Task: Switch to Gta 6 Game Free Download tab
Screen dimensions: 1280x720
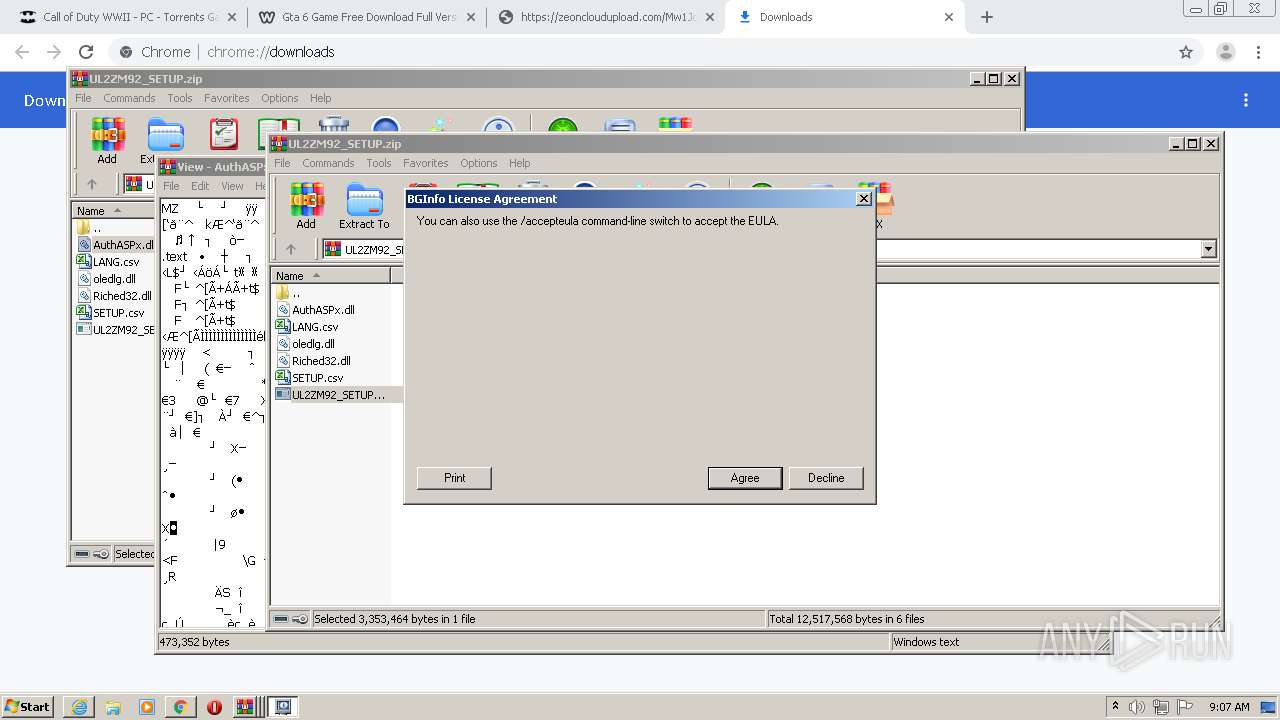Action: tap(366, 17)
